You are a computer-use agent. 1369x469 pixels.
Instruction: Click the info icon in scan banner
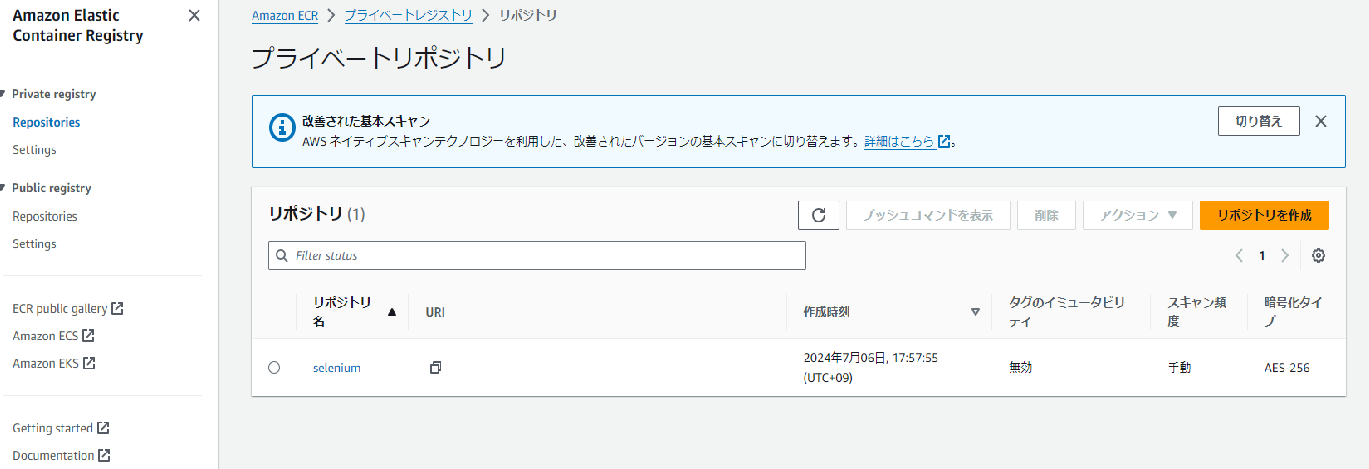[283, 128]
